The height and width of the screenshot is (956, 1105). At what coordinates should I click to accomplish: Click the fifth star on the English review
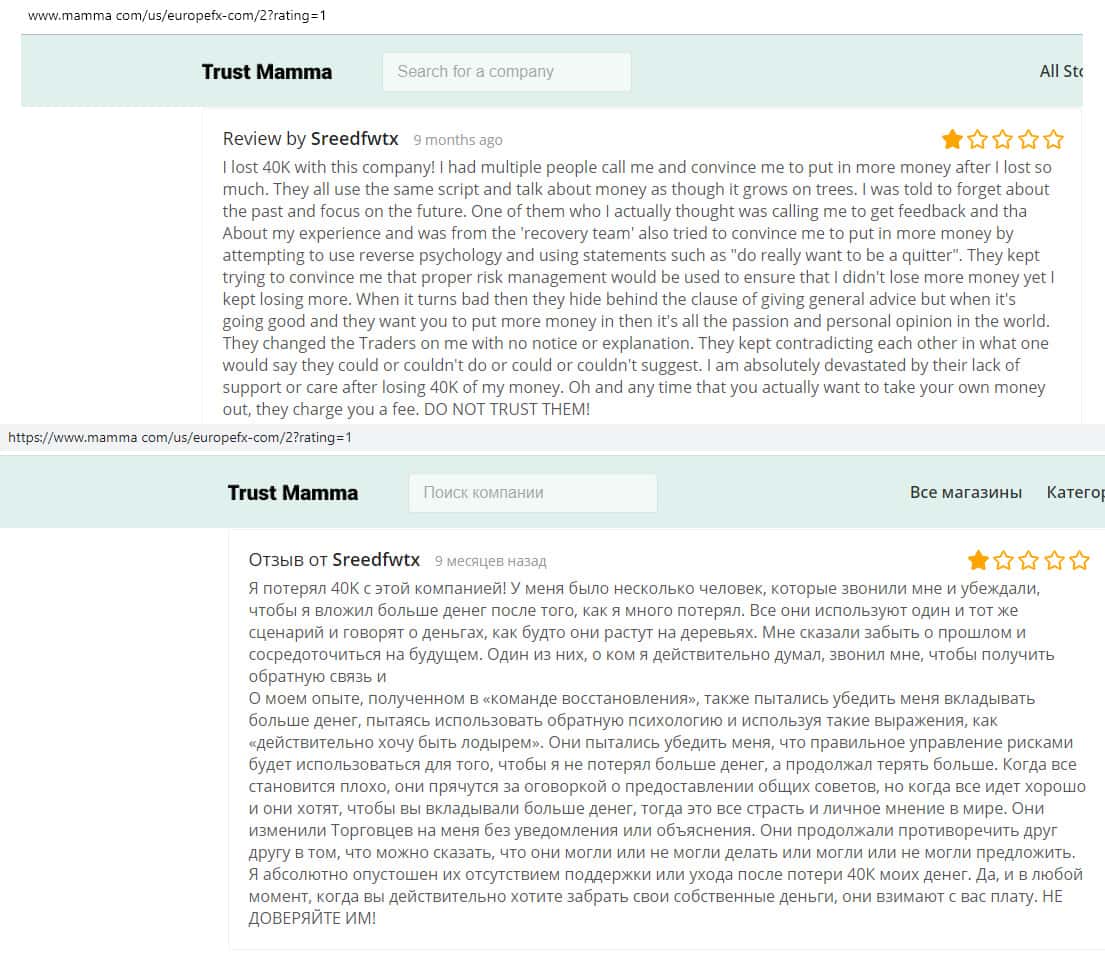[x=1053, y=139]
